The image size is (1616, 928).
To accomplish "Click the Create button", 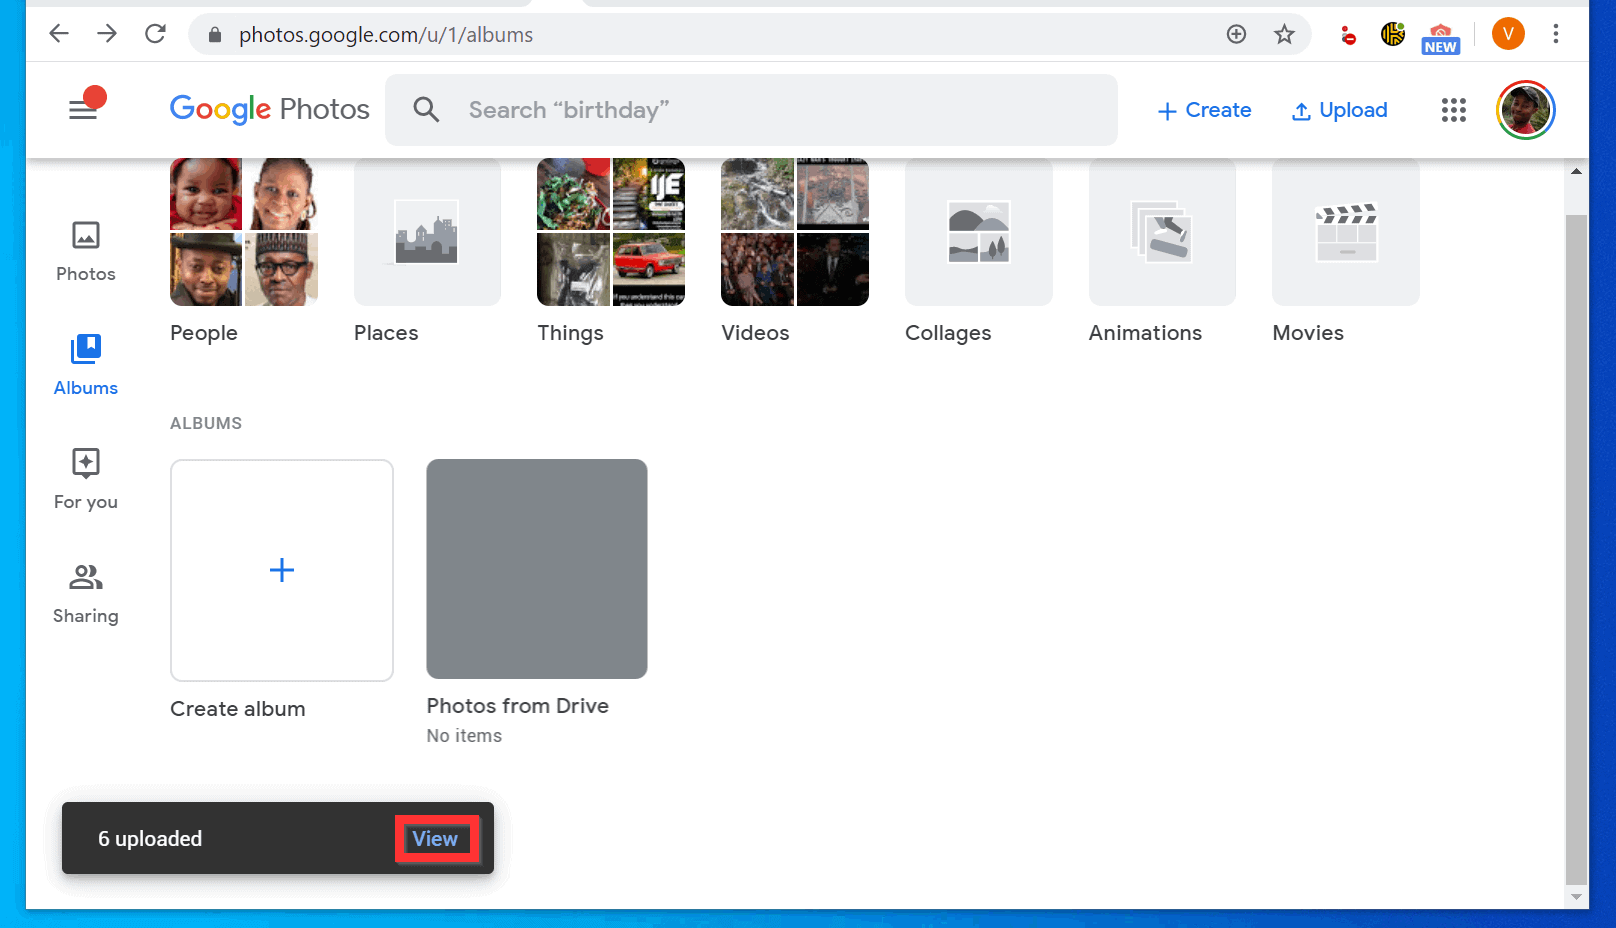I will click(x=1204, y=110).
